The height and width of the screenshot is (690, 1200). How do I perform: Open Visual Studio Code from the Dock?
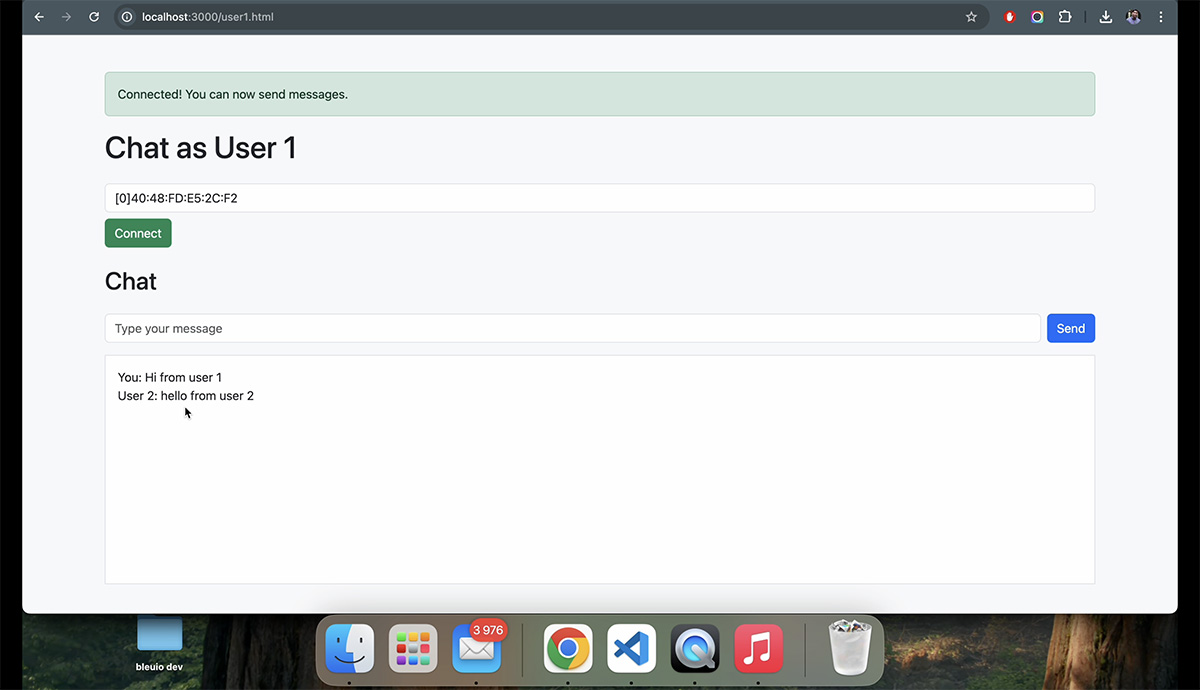click(631, 649)
